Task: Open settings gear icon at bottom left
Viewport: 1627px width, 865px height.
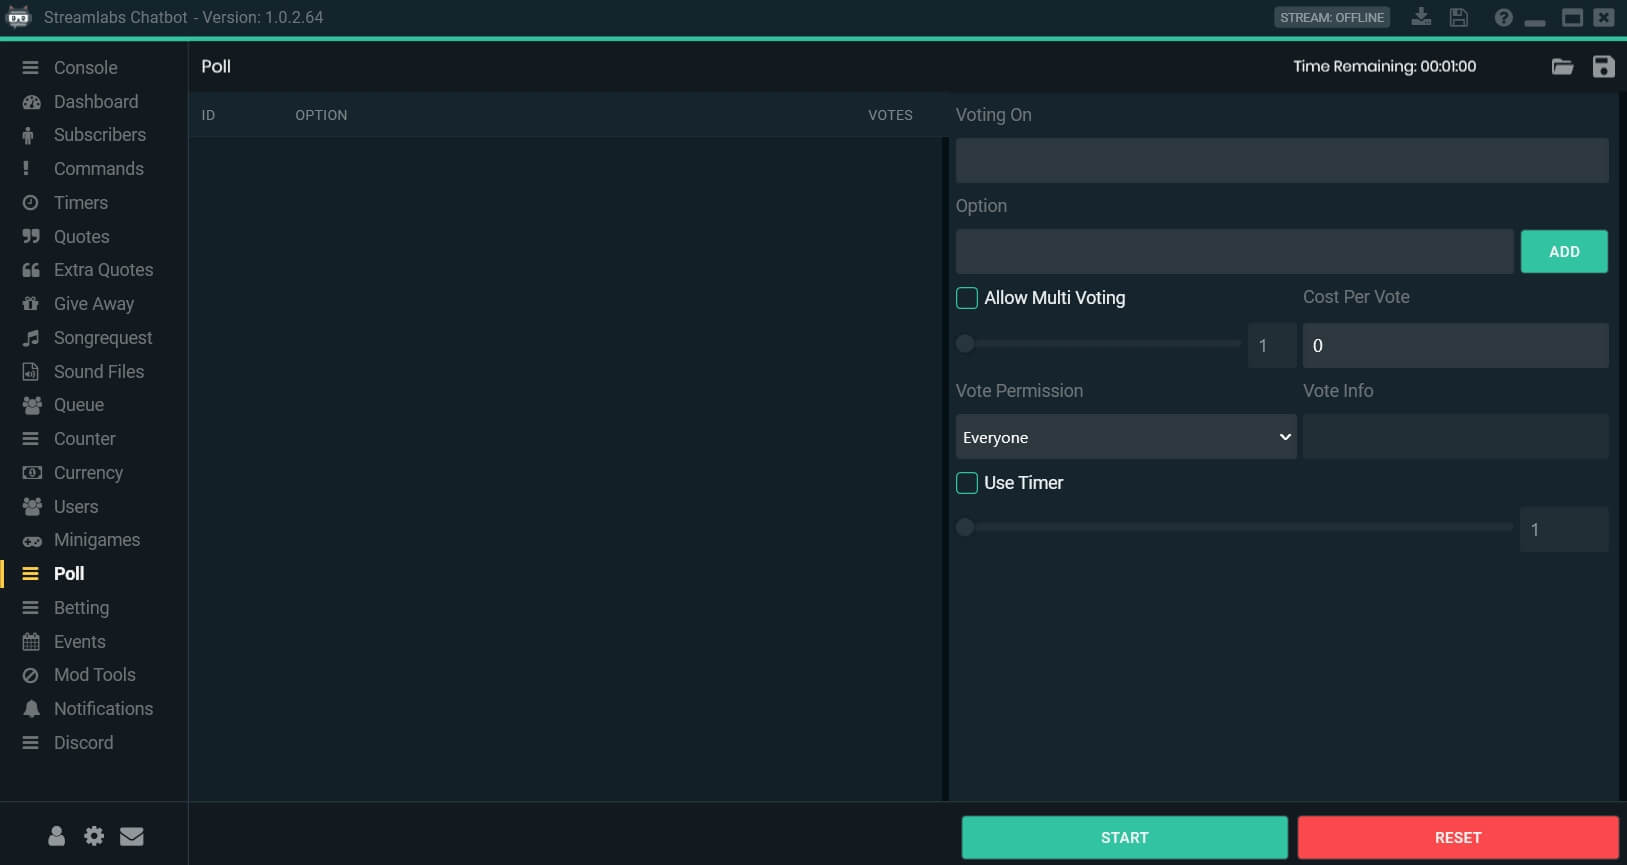Action: (94, 836)
